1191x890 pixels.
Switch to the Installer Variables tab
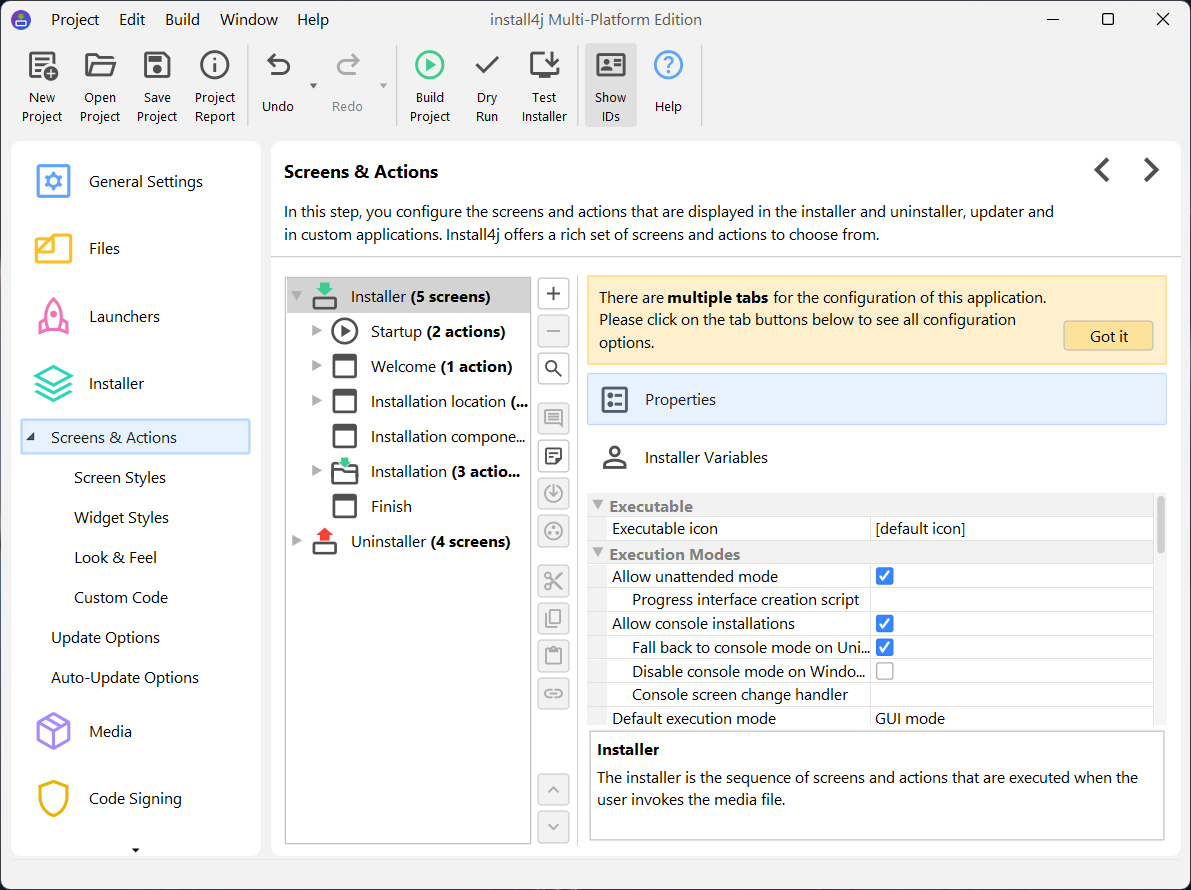pos(706,458)
